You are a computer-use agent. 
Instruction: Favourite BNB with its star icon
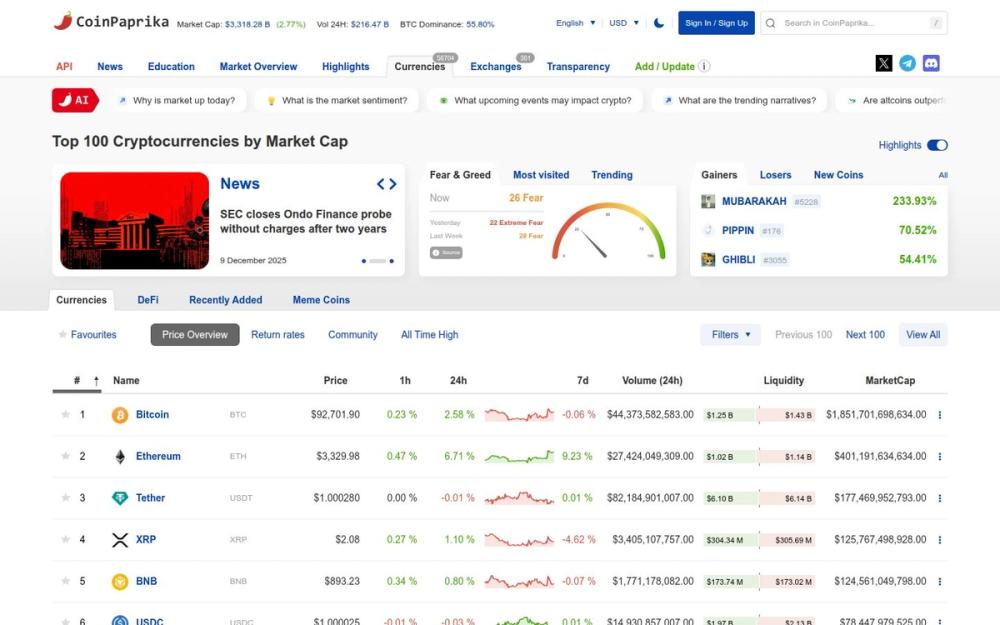click(x=65, y=581)
